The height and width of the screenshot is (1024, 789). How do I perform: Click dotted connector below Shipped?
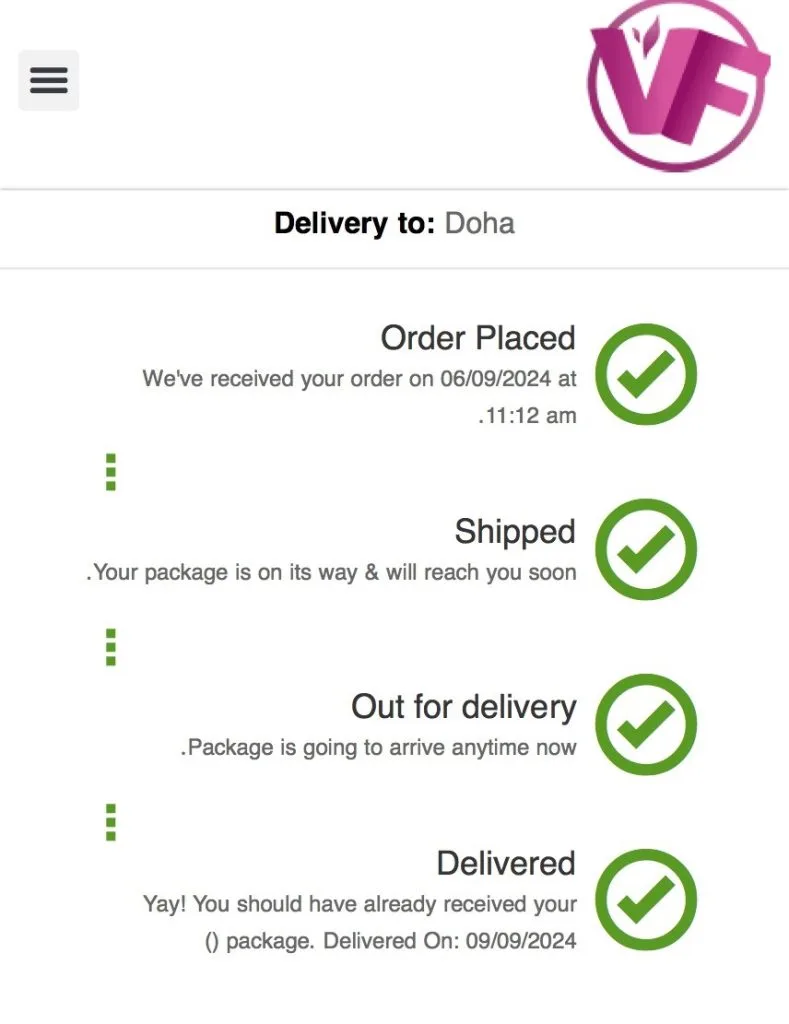tap(111, 647)
